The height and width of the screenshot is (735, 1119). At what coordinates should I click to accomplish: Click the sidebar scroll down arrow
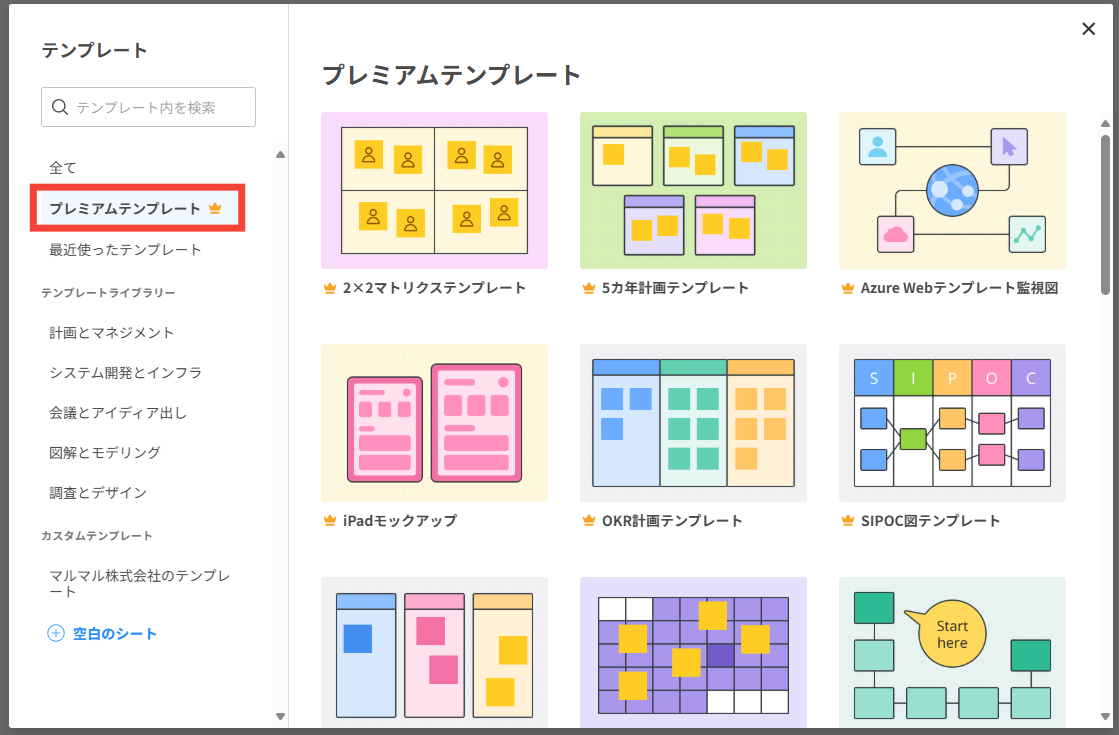[280, 716]
